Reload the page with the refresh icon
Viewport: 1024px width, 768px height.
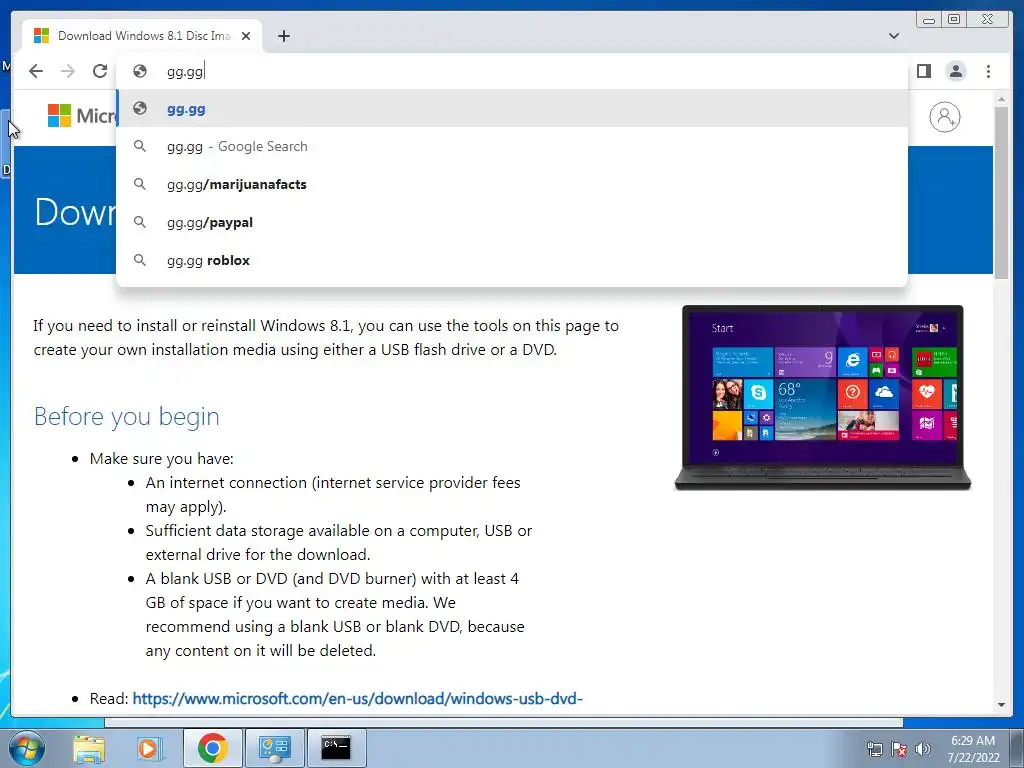click(x=100, y=71)
